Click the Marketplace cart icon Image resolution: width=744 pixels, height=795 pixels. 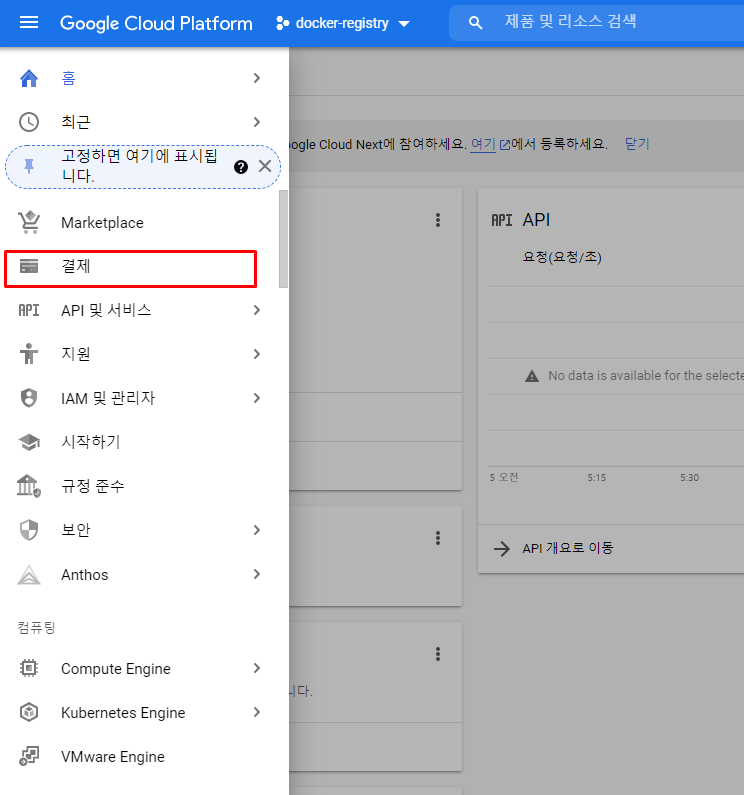(29, 222)
